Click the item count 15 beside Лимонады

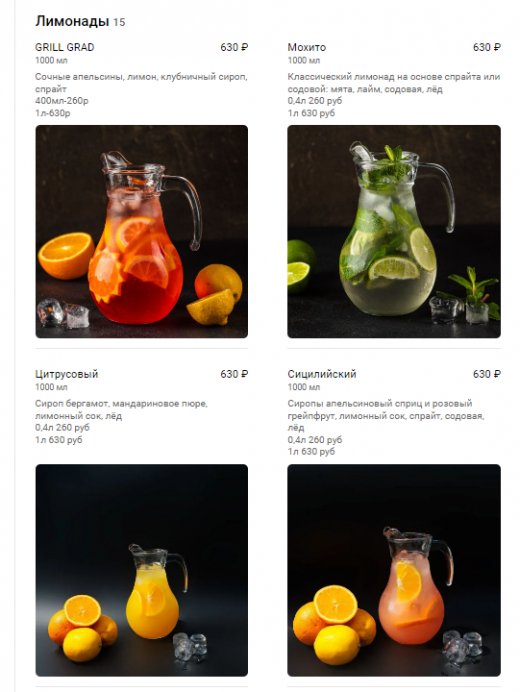coord(119,22)
